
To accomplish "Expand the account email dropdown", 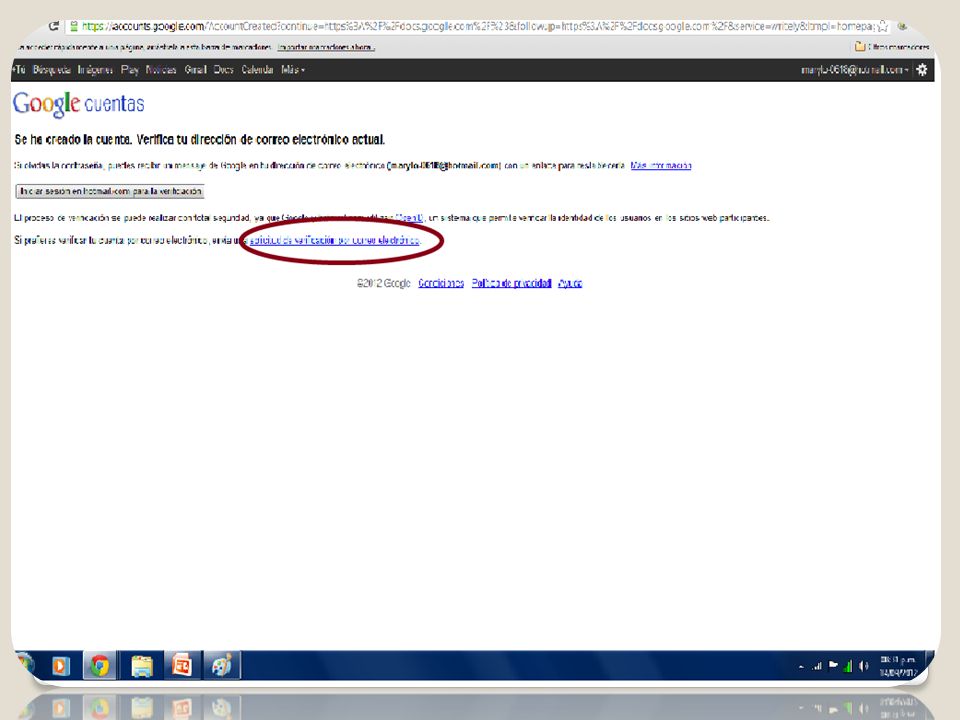I will pyautogui.click(x=855, y=70).
